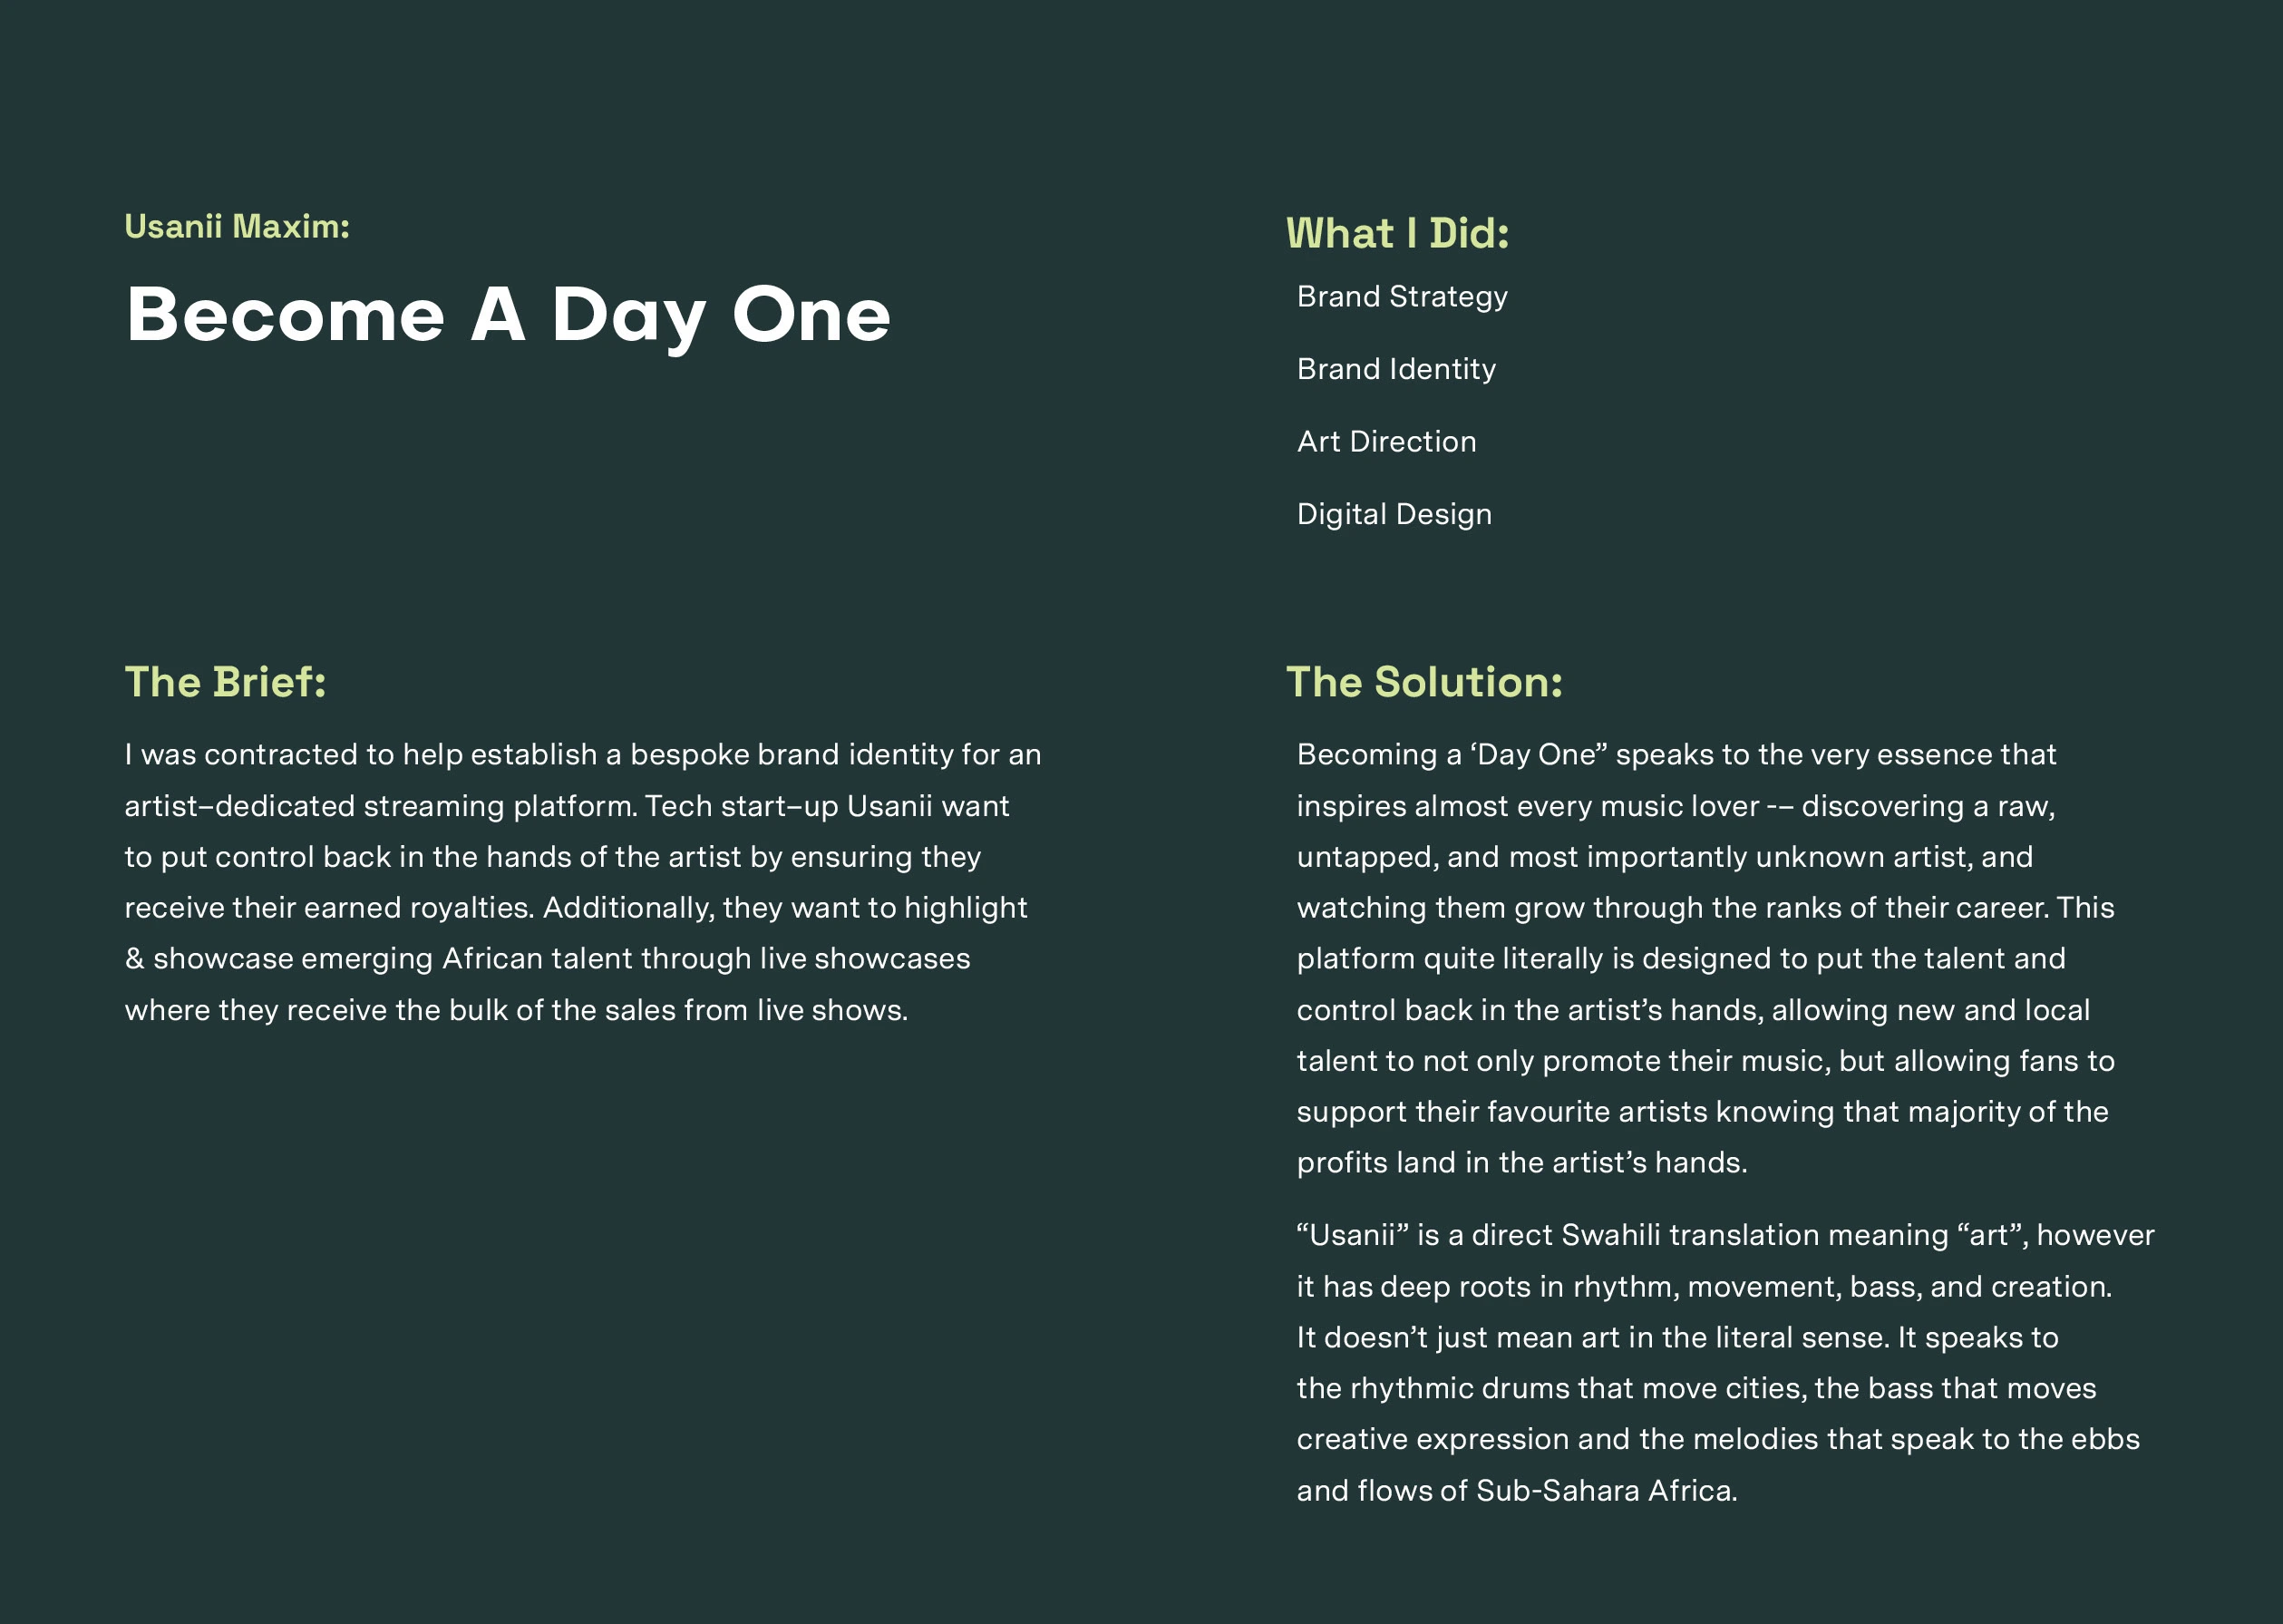This screenshot has width=2283, height=1624.
Task: Click the line starting "& showcase emerging African"
Action: (x=547, y=959)
